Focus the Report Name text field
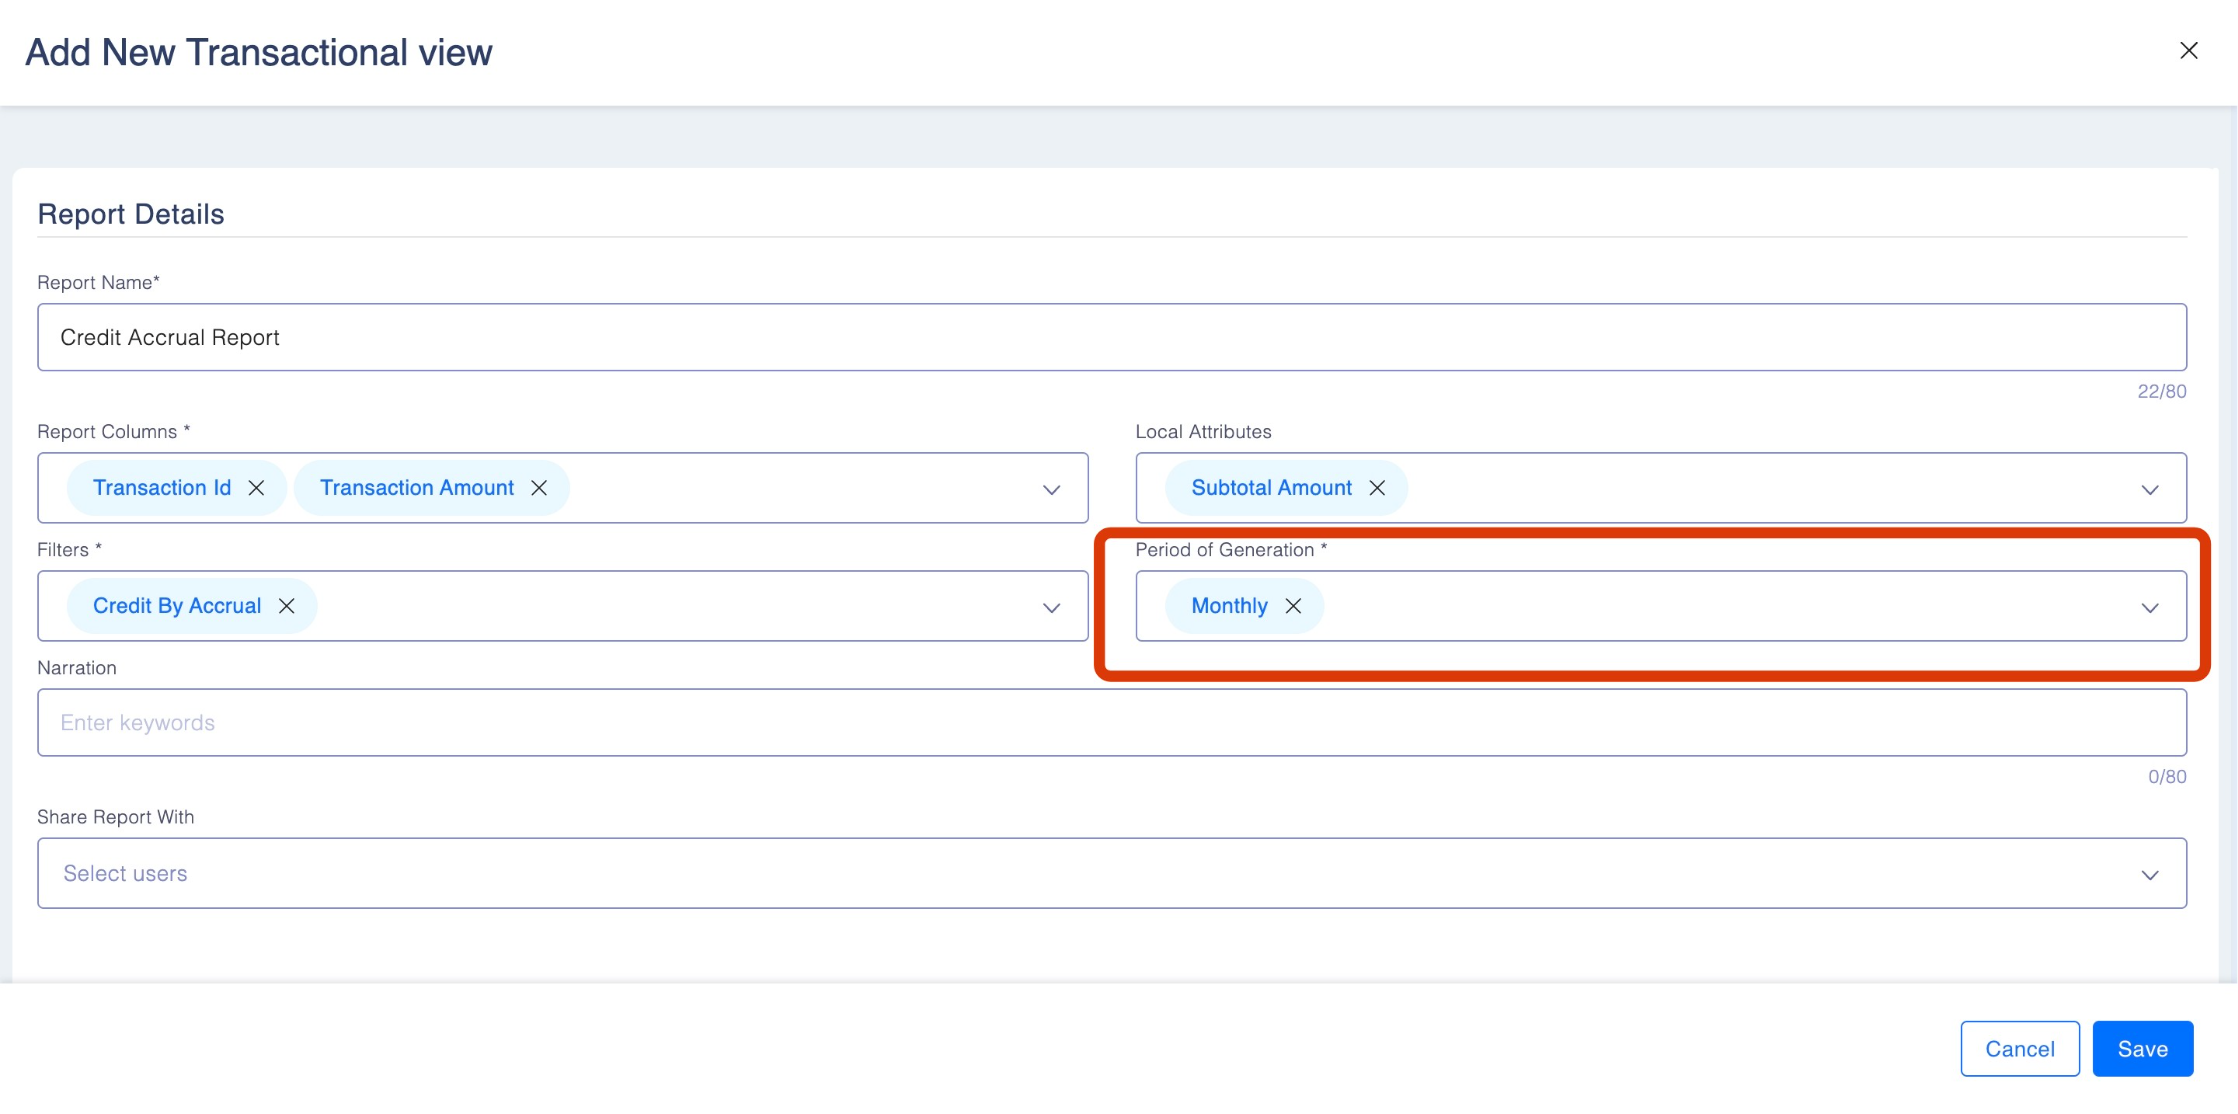The height and width of the screenshot is (1114, 2238). coord(1111,338)
